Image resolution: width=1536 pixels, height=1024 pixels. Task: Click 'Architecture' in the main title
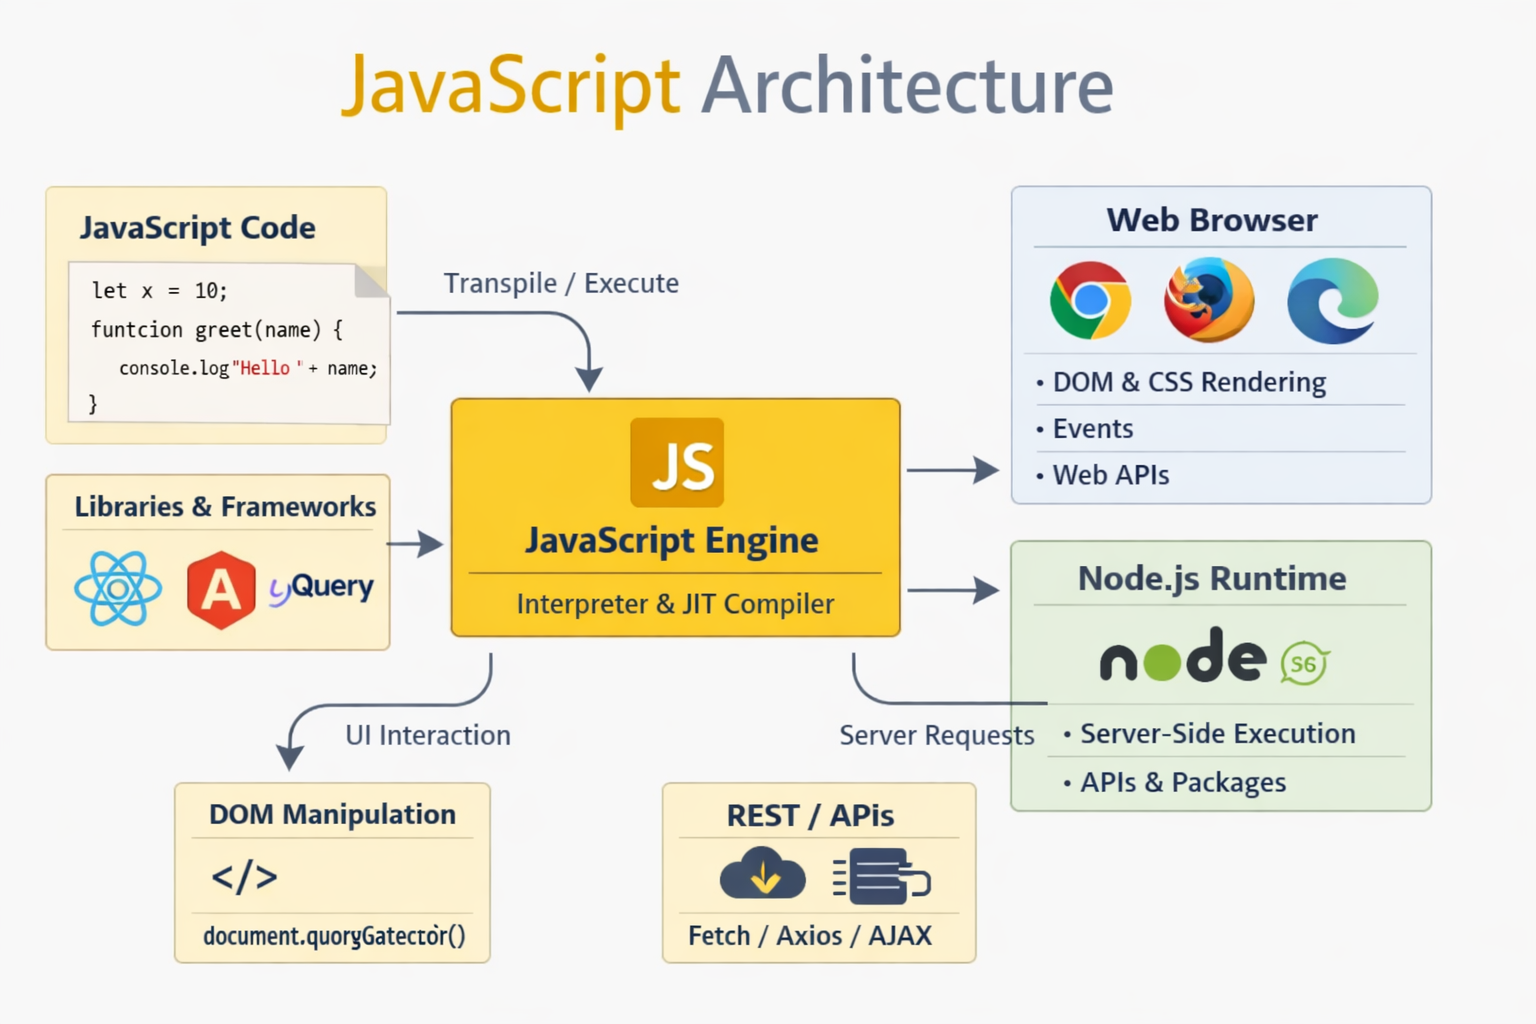[x=907, y=87]
